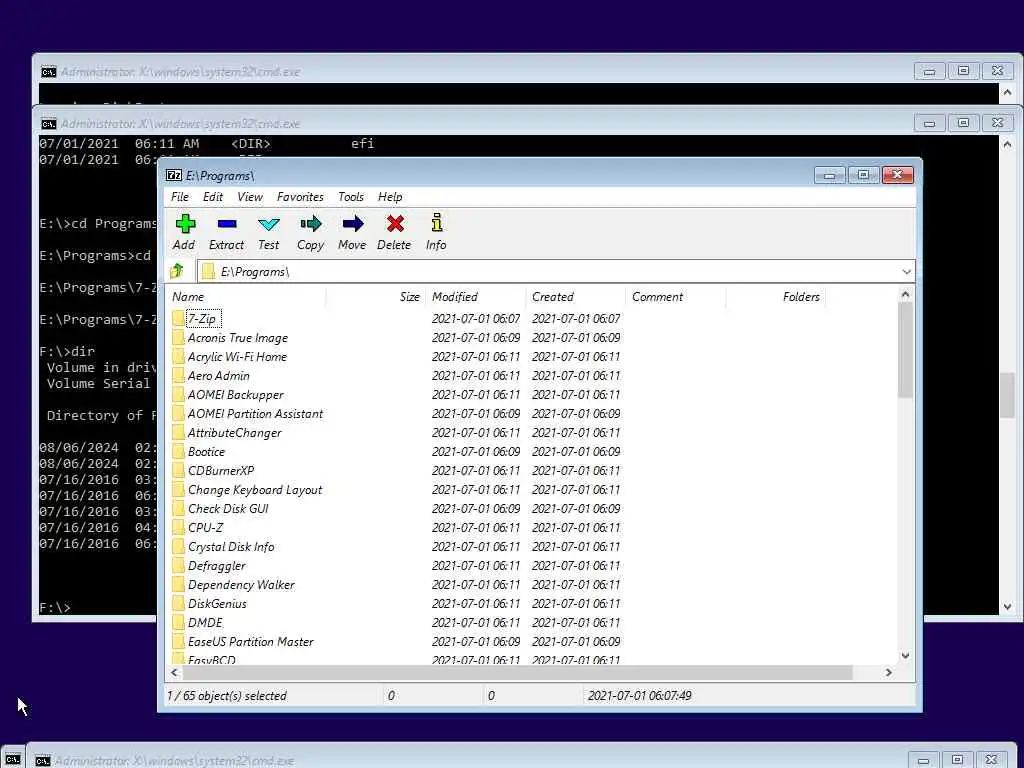Click the cmd window scroll down arrow
Viewport: 1024px width, 768px height.
1008,607
